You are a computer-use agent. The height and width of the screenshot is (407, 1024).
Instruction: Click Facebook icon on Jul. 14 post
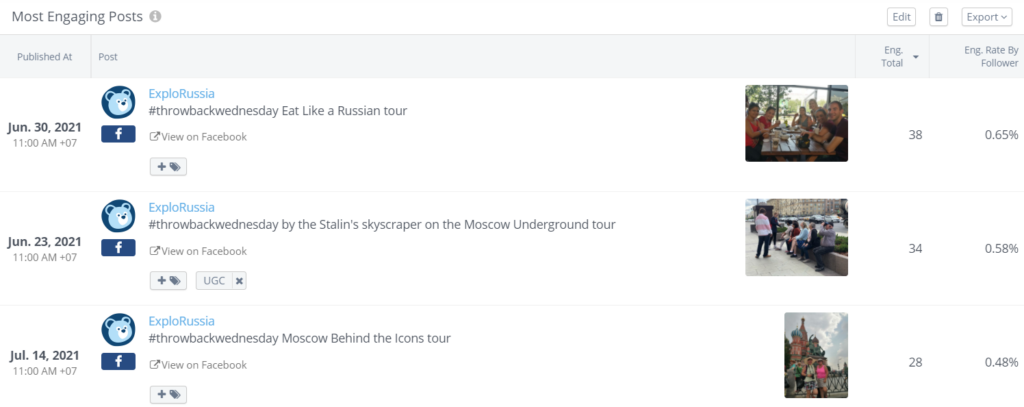118,362
